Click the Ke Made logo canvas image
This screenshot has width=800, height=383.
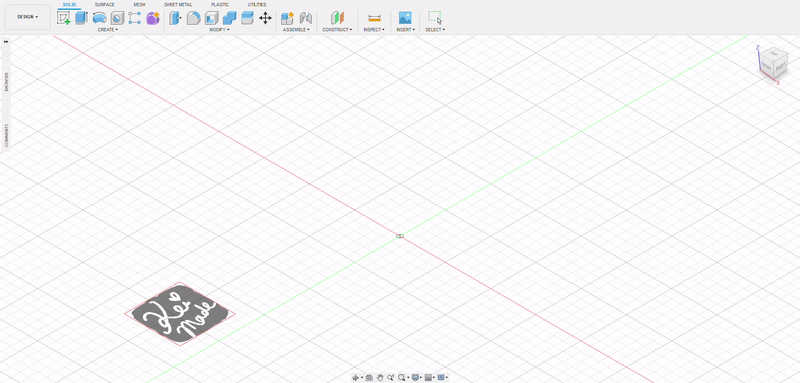pos(180,314)
